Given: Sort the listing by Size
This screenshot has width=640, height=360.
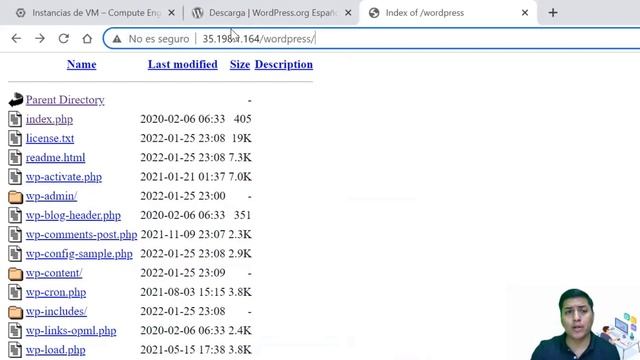Looking at the screenshot, I should point(240,64).
